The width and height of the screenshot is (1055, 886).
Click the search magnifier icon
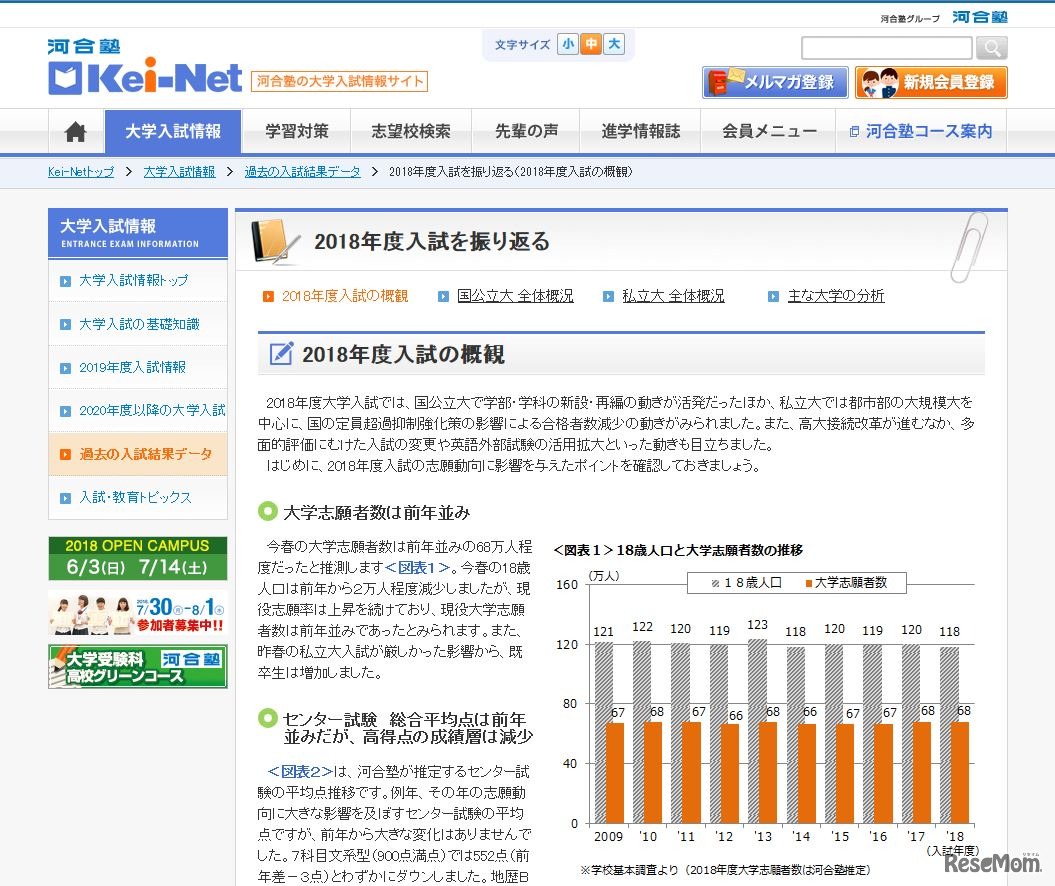point(991,47)
